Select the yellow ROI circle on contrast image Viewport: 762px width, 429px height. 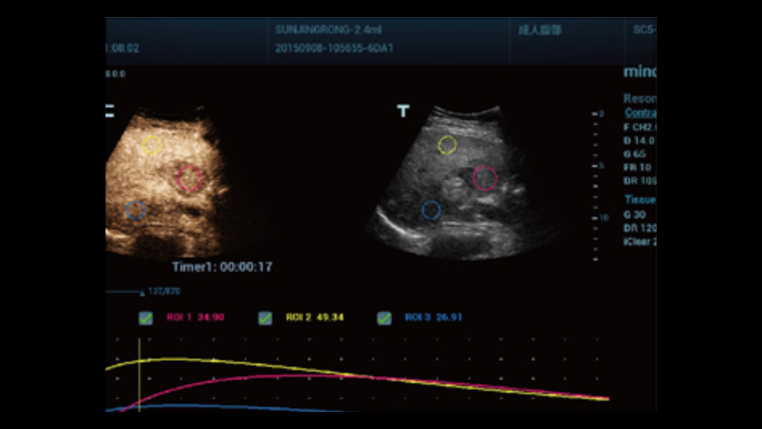[151, 145]
